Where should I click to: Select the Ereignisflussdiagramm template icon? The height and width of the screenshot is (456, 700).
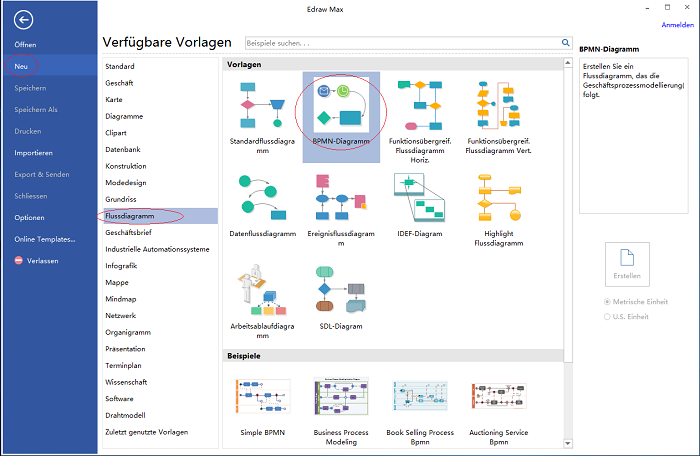point(341,197)
